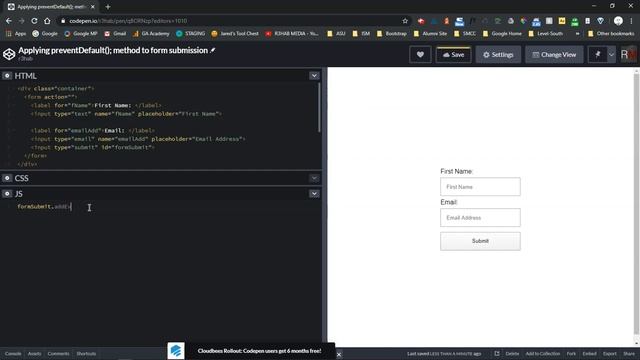Image resolution: width=640 pixels, height=360 pixels.
Task: Open the pen Settings
Action: pos(498,55)
